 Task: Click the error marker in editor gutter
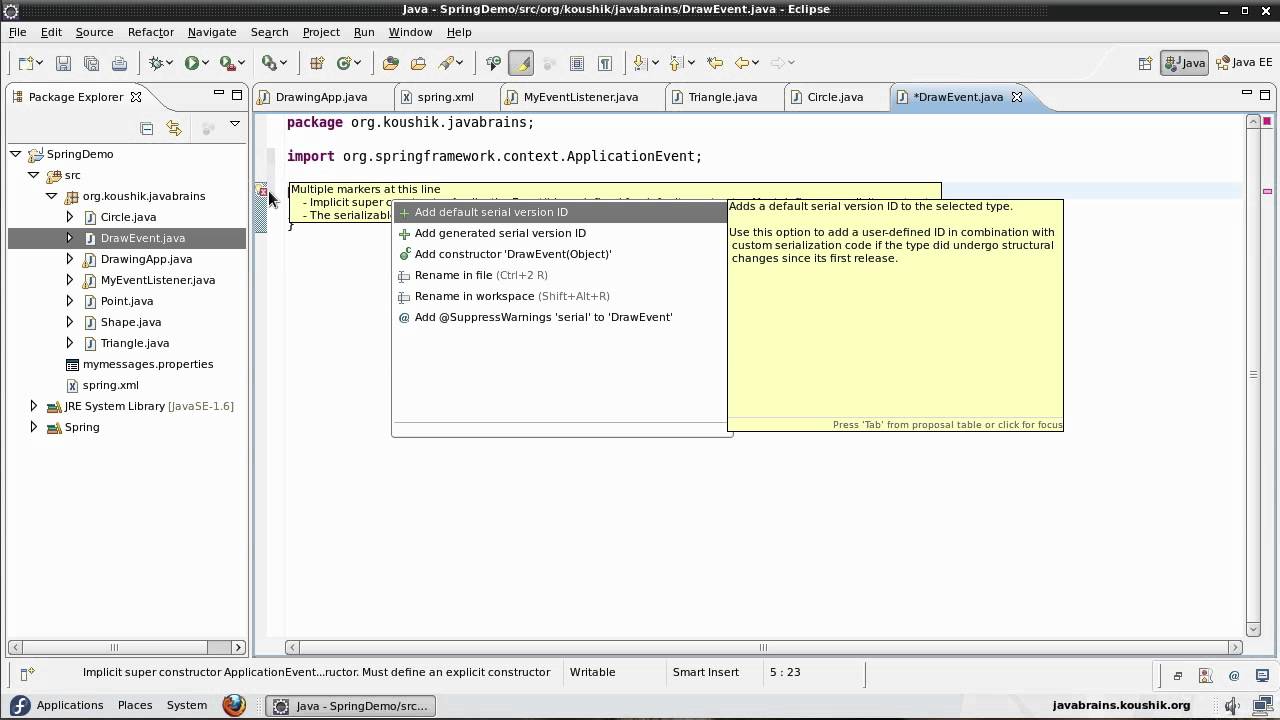point(262,190)
